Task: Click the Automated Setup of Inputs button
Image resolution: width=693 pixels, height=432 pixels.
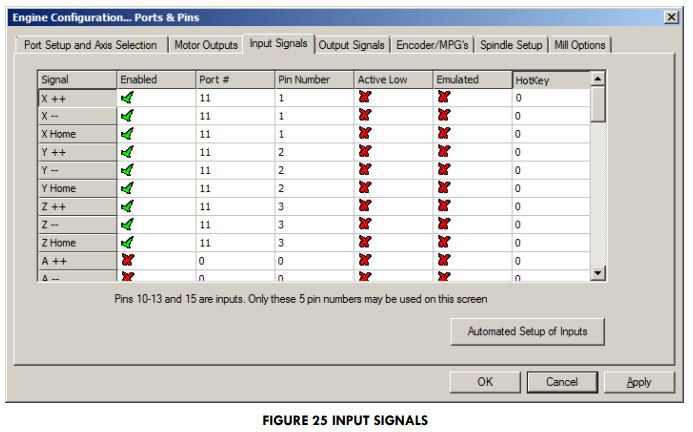Action: (527, 331)
